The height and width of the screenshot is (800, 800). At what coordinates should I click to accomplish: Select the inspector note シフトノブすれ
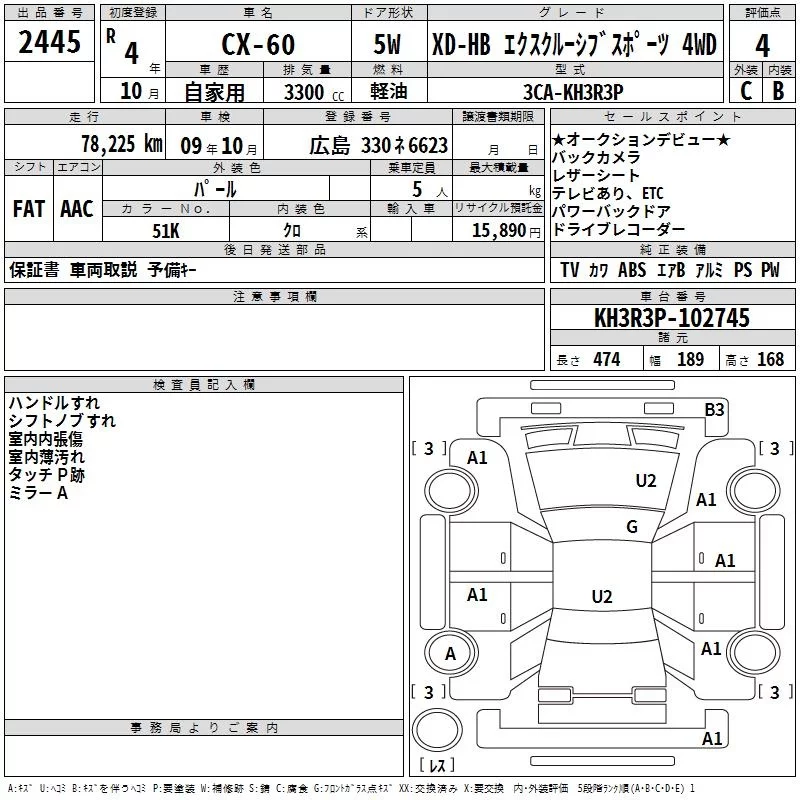click(x=62, y=421)
